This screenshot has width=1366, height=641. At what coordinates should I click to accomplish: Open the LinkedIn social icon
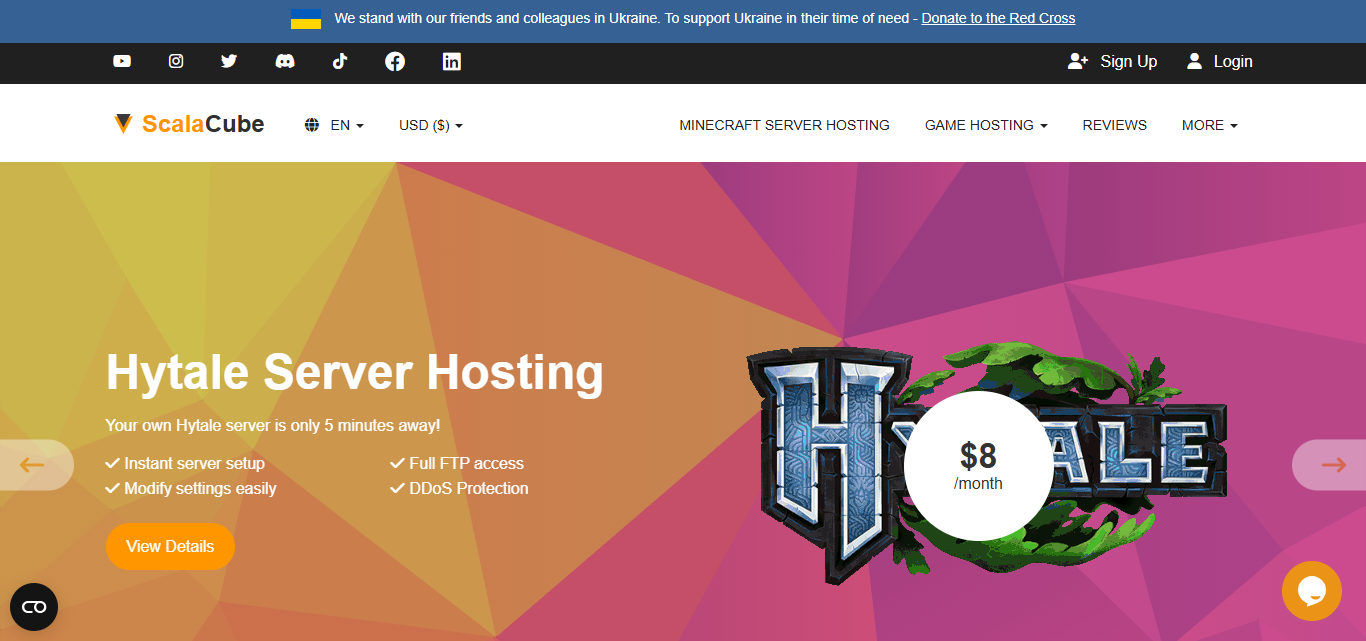click(x=452, y=61)
